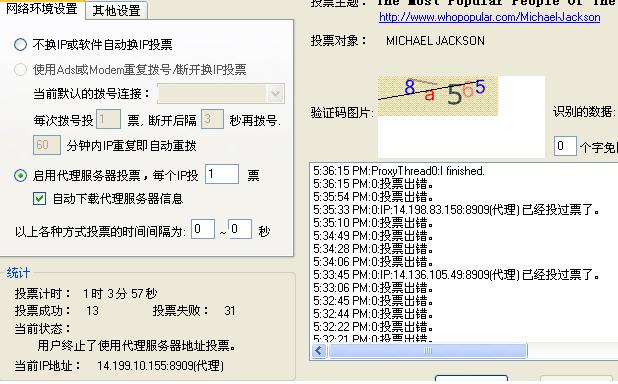Click the log's horizontal scrollbar thumb
The height and width of the screenshot is (384, 618).
tap(428, 351)
